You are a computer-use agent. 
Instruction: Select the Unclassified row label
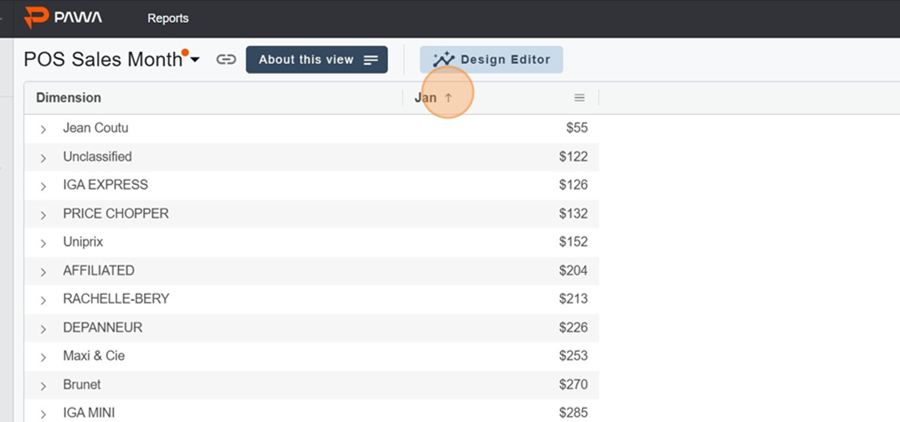point(98,156)
